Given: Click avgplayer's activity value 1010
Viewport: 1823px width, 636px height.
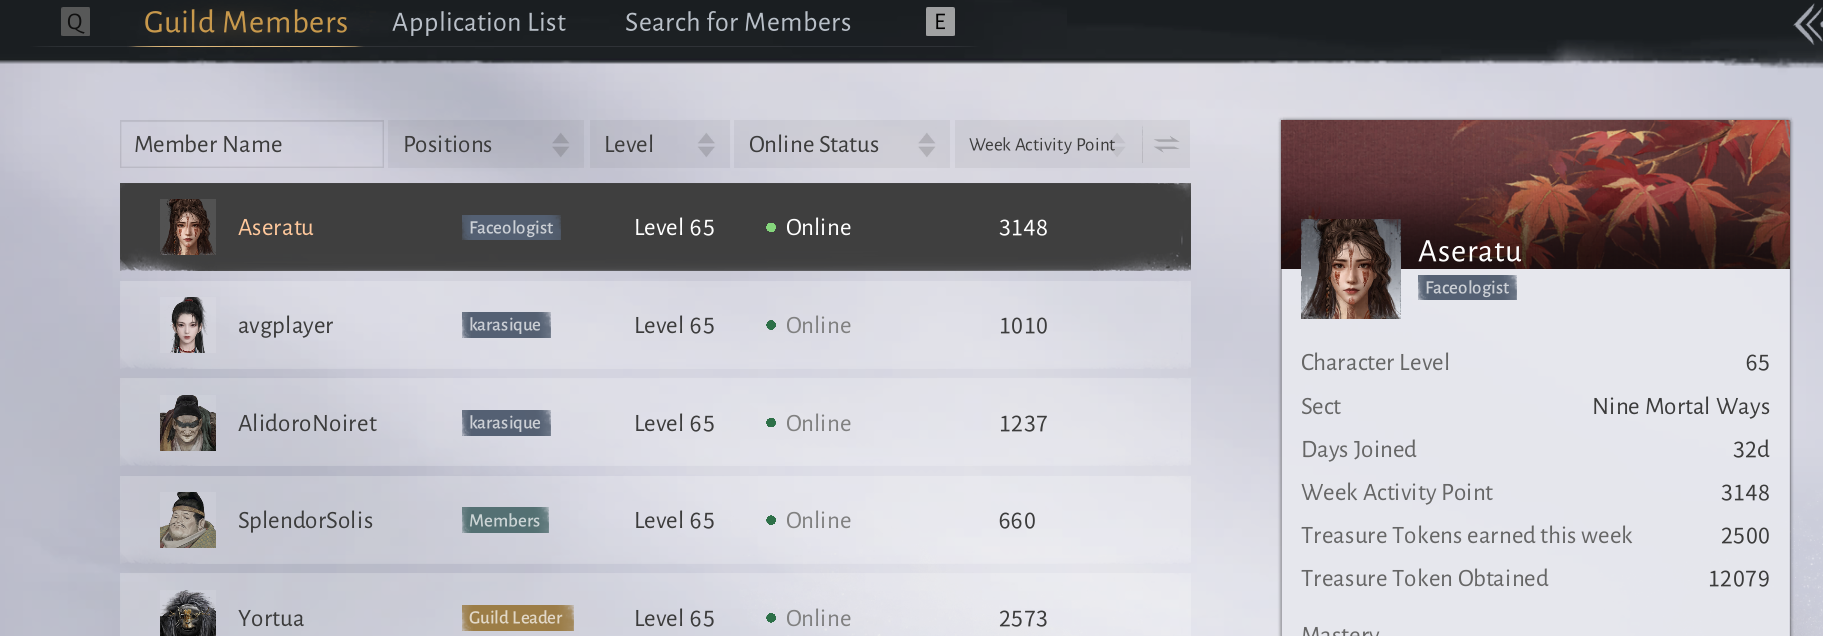Looking at the screenshot, I should pyautogui.click(x=1023, y=325).
